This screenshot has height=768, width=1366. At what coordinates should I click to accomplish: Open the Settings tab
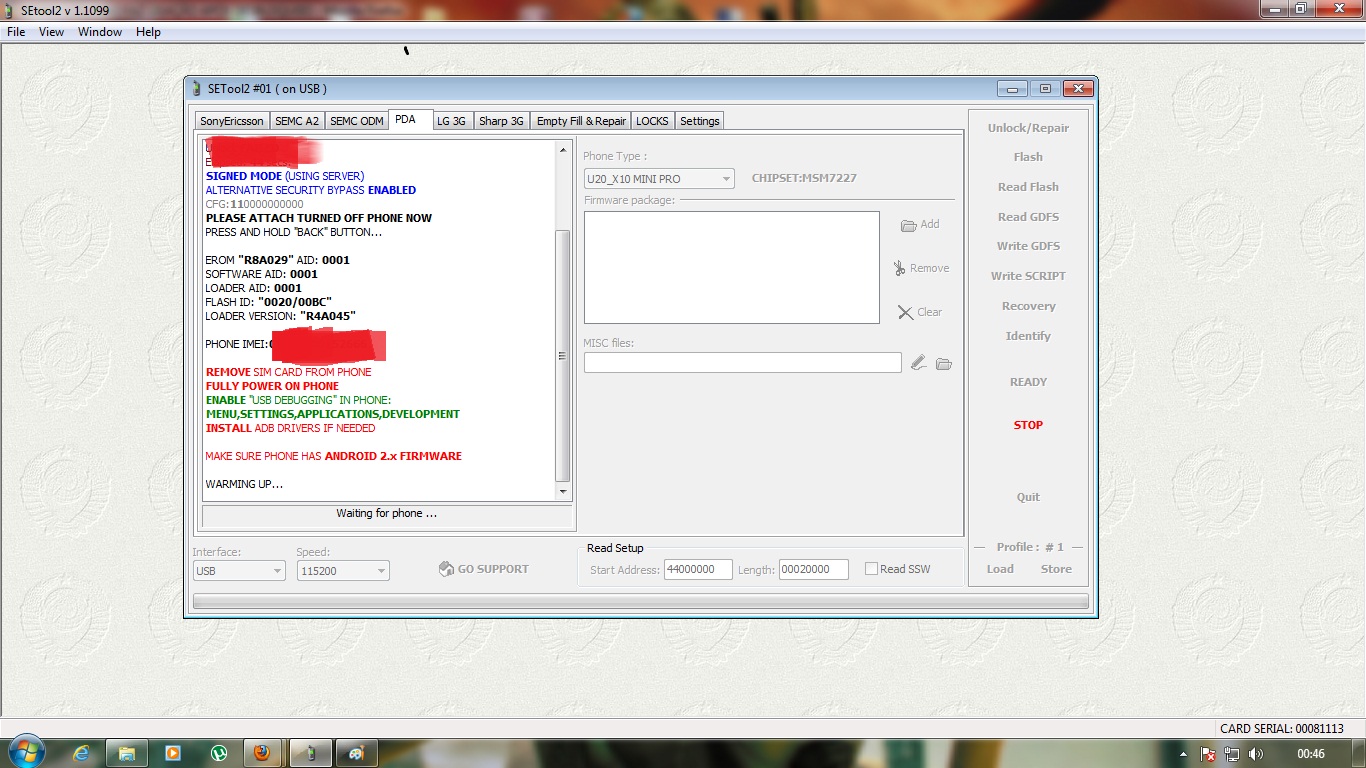click(699, 121)
